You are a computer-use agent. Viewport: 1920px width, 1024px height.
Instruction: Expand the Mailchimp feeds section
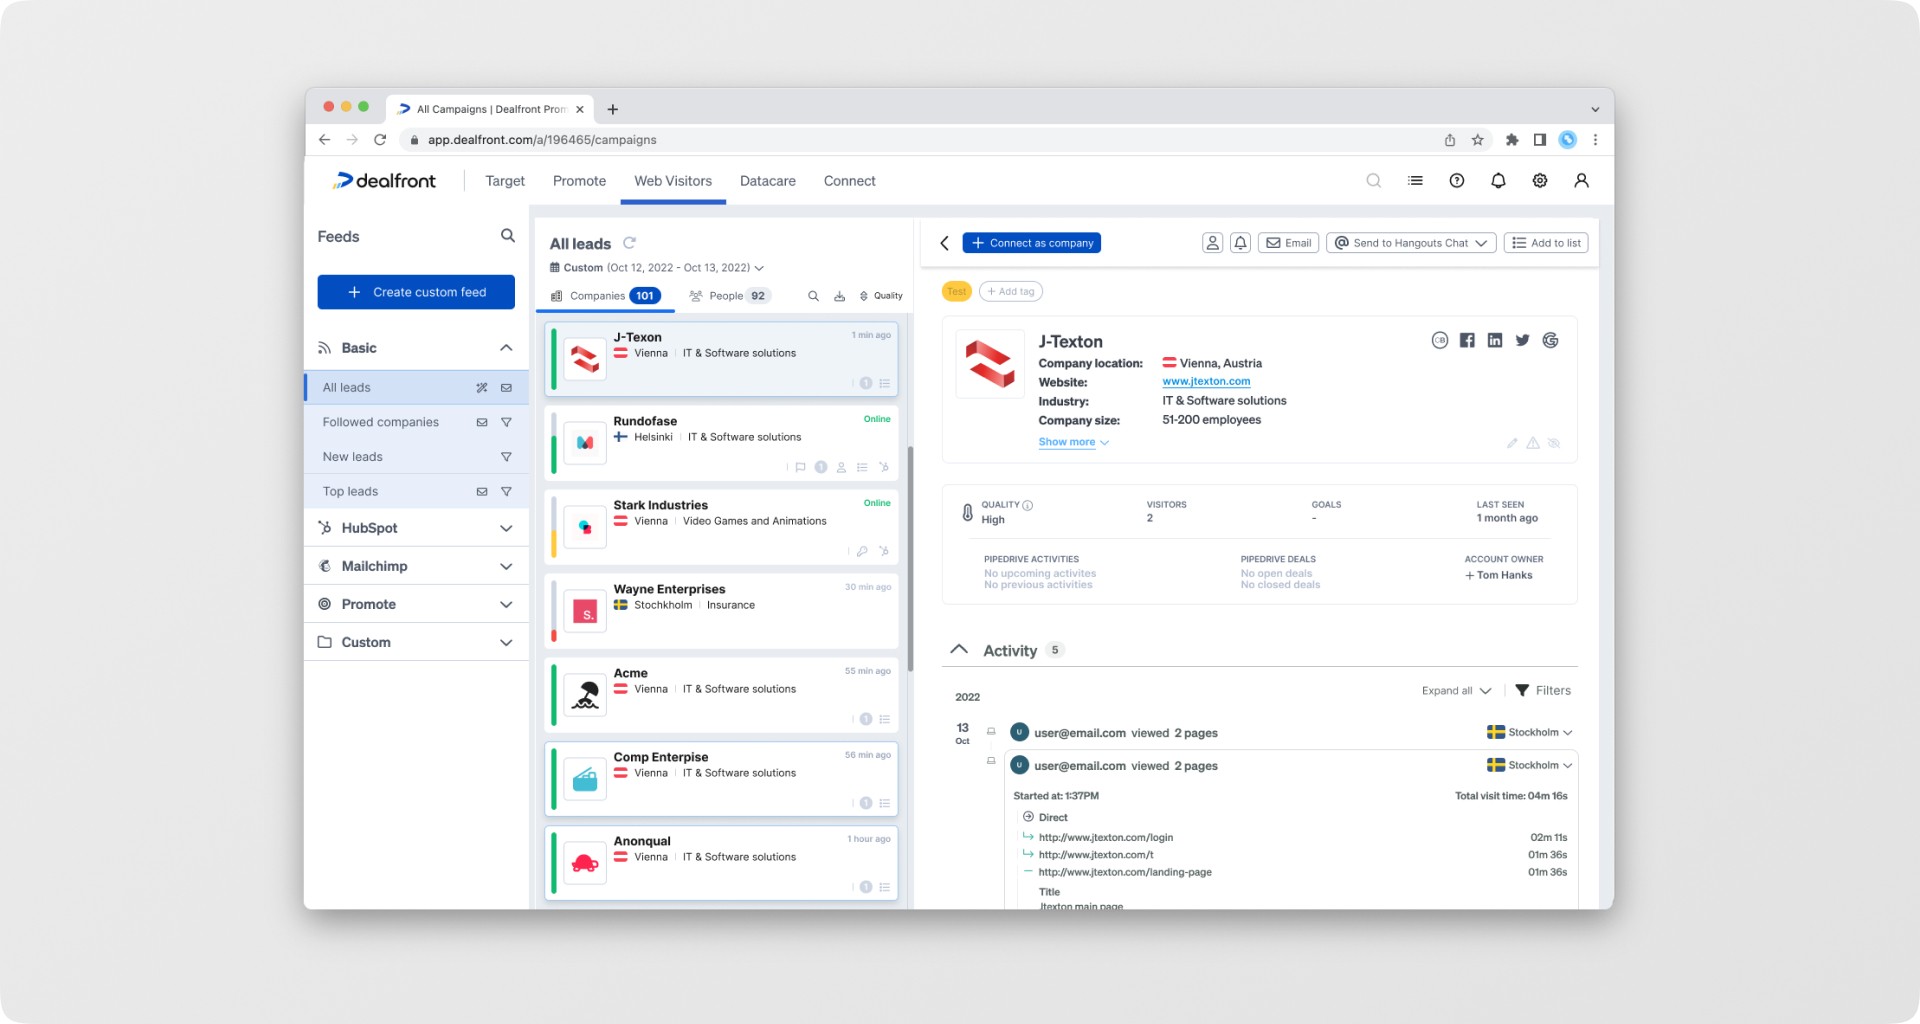pos(506,566)
